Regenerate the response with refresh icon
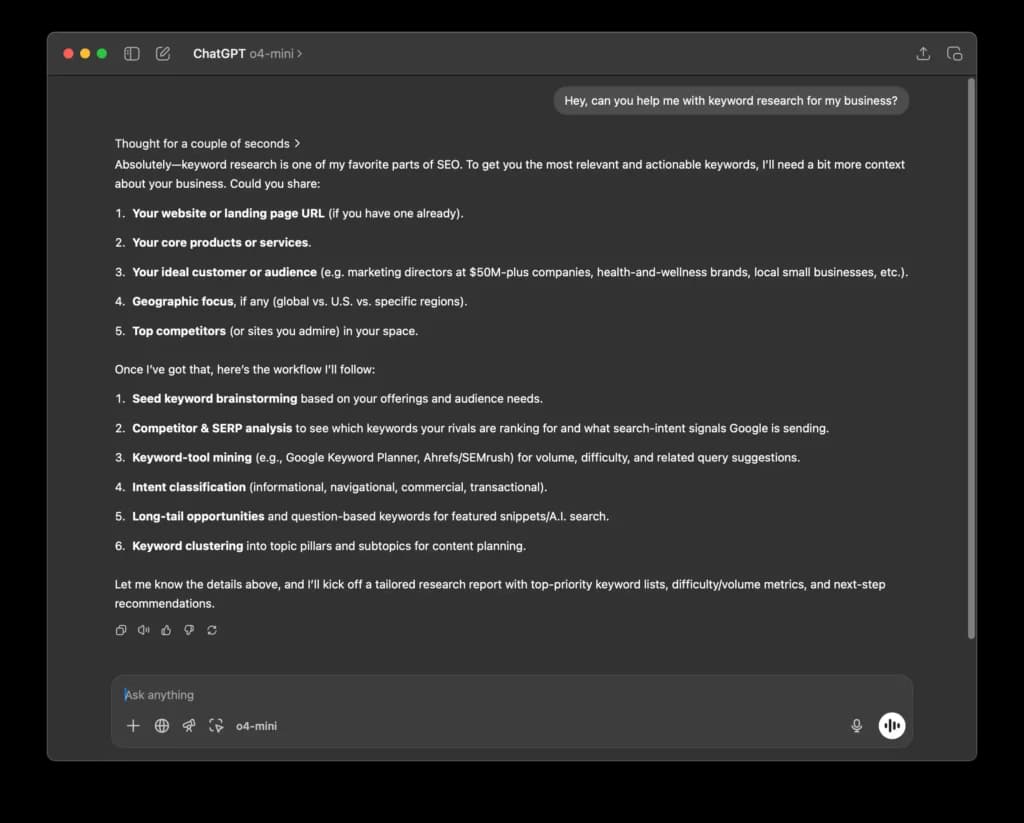Viewport: 1024px width, 823px height. (212, 630)
